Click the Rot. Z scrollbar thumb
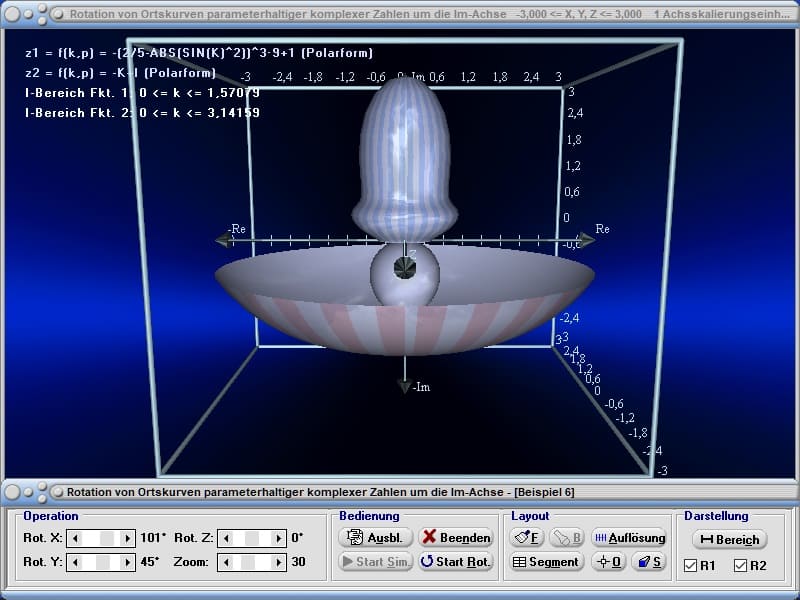This screenshot has width=800, height=600. tap(252, 538)
